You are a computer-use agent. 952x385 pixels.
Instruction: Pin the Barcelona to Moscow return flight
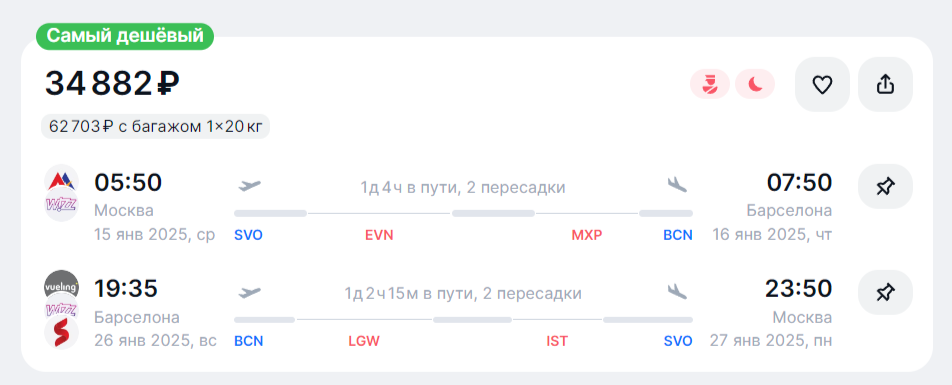click(x=885, y=293)
